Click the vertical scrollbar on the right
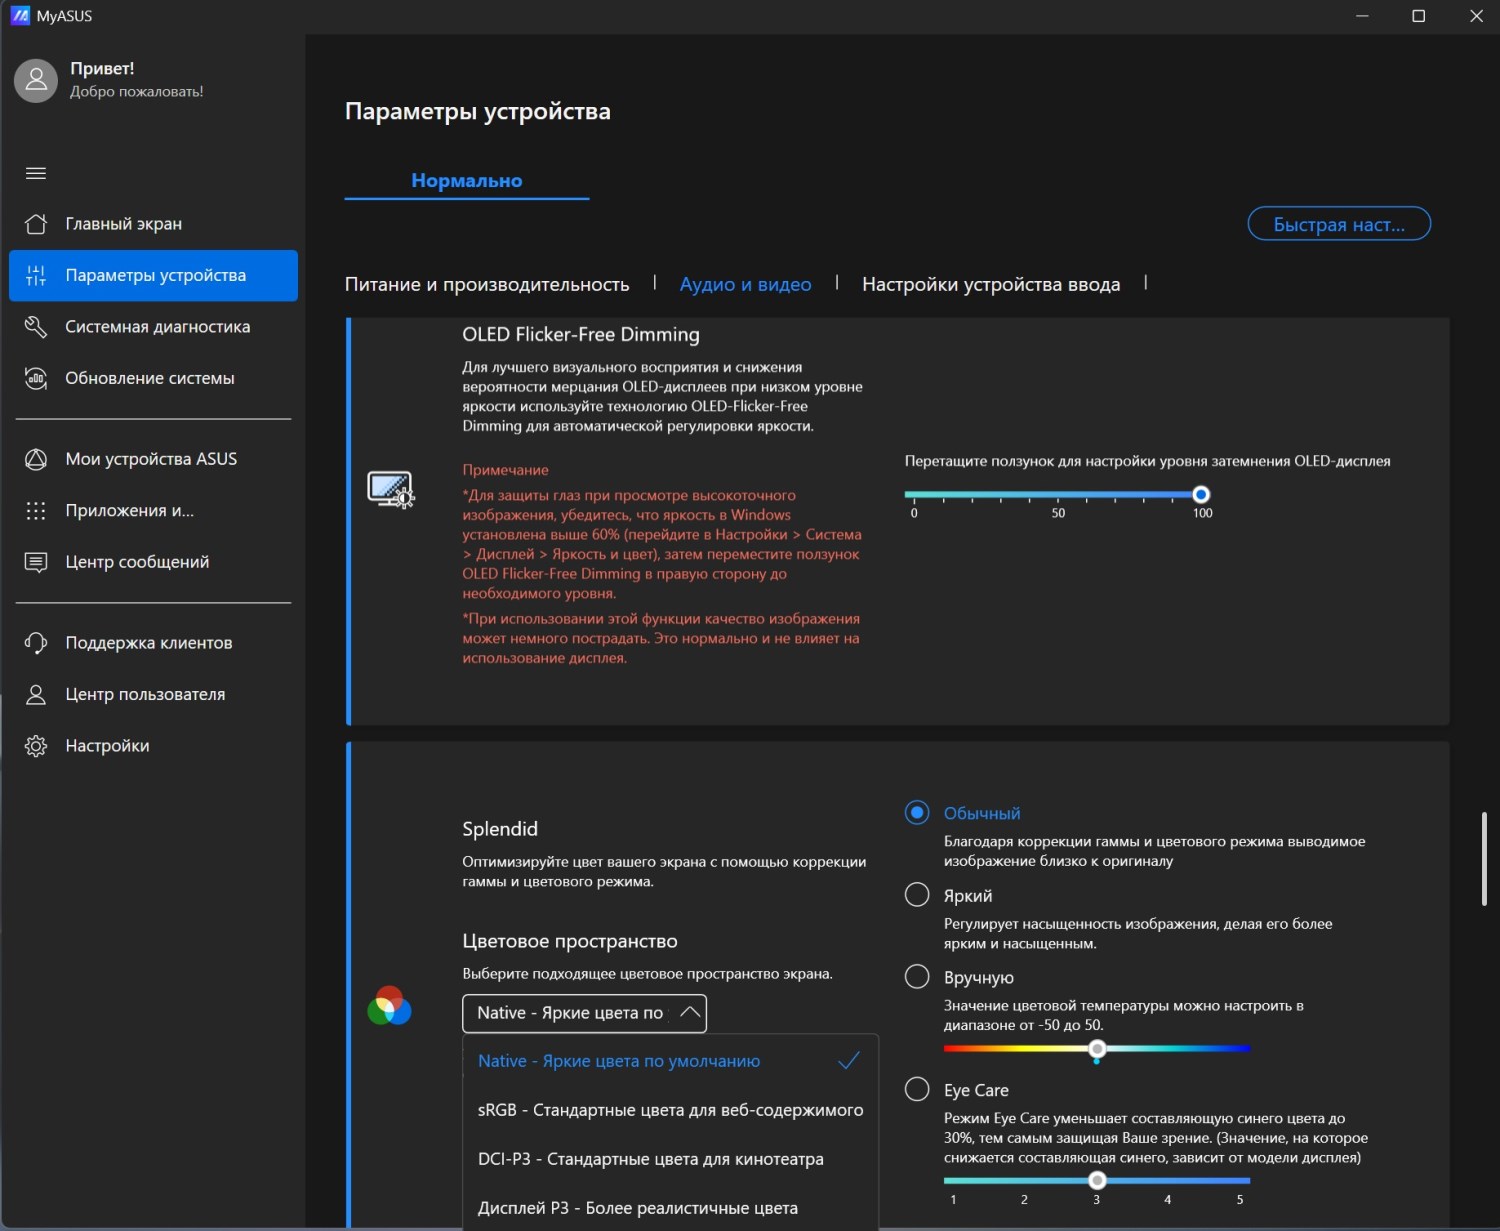This screenshot has width=1500, height=1231. pos(1484,858)
